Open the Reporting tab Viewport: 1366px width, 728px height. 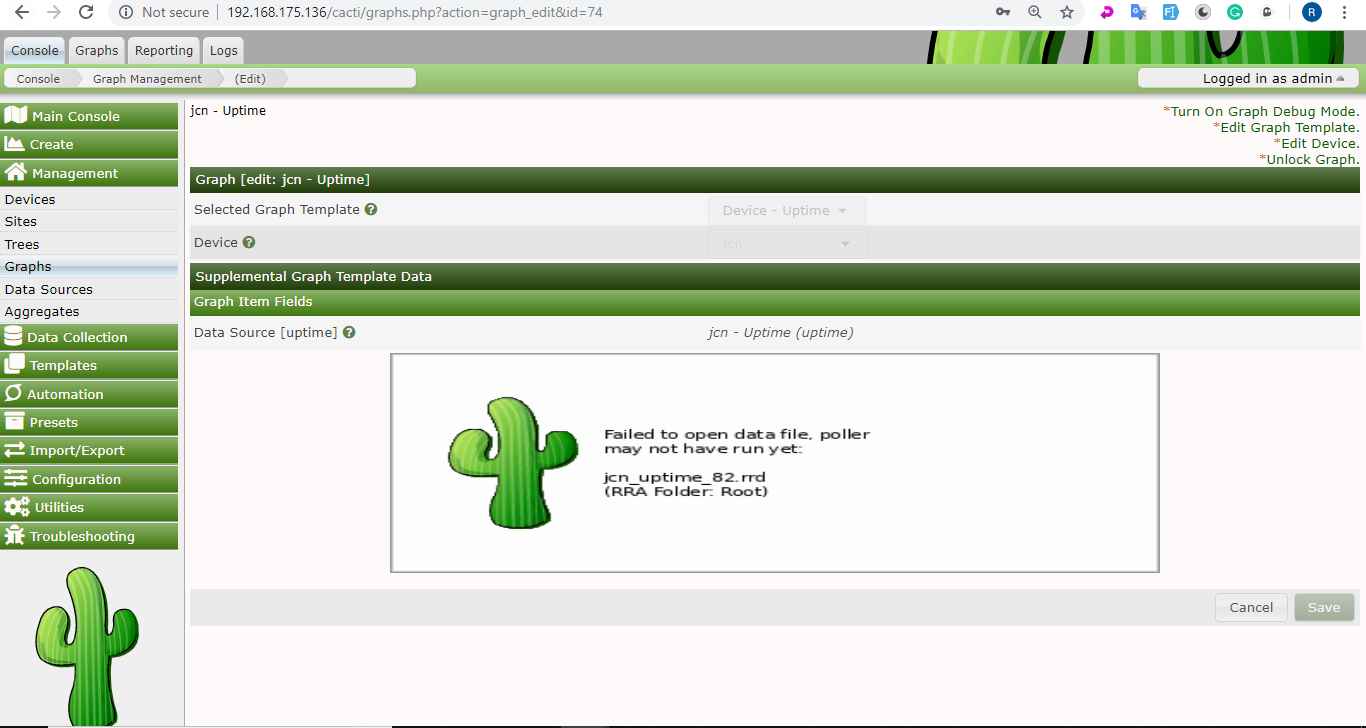(163, 50)
